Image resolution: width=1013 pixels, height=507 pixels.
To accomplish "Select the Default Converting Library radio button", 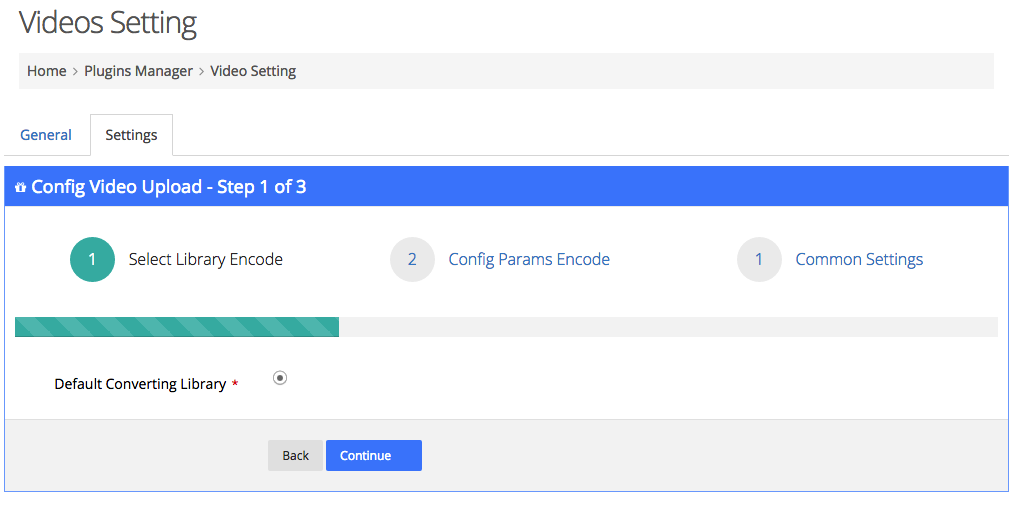I will coord(280,378).
